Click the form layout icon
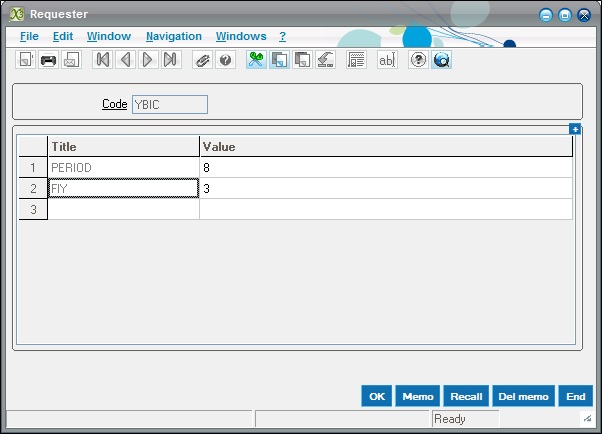 tap(356, 60)
